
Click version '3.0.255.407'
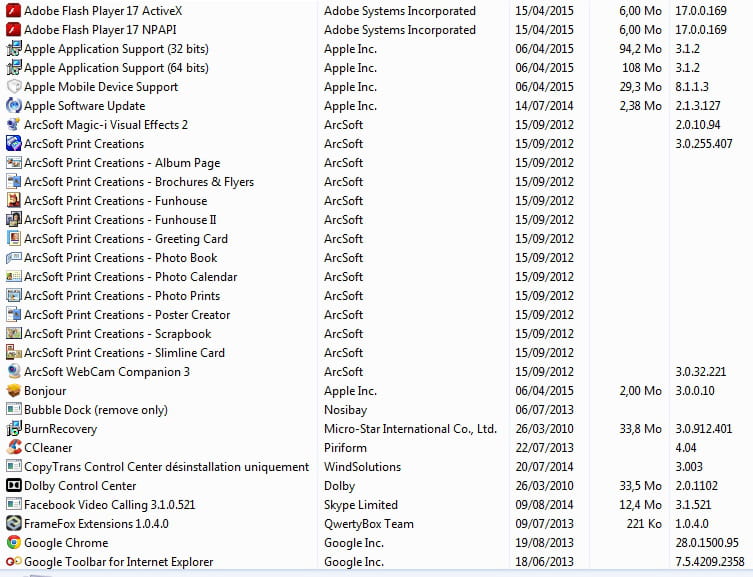pos(704,144)
